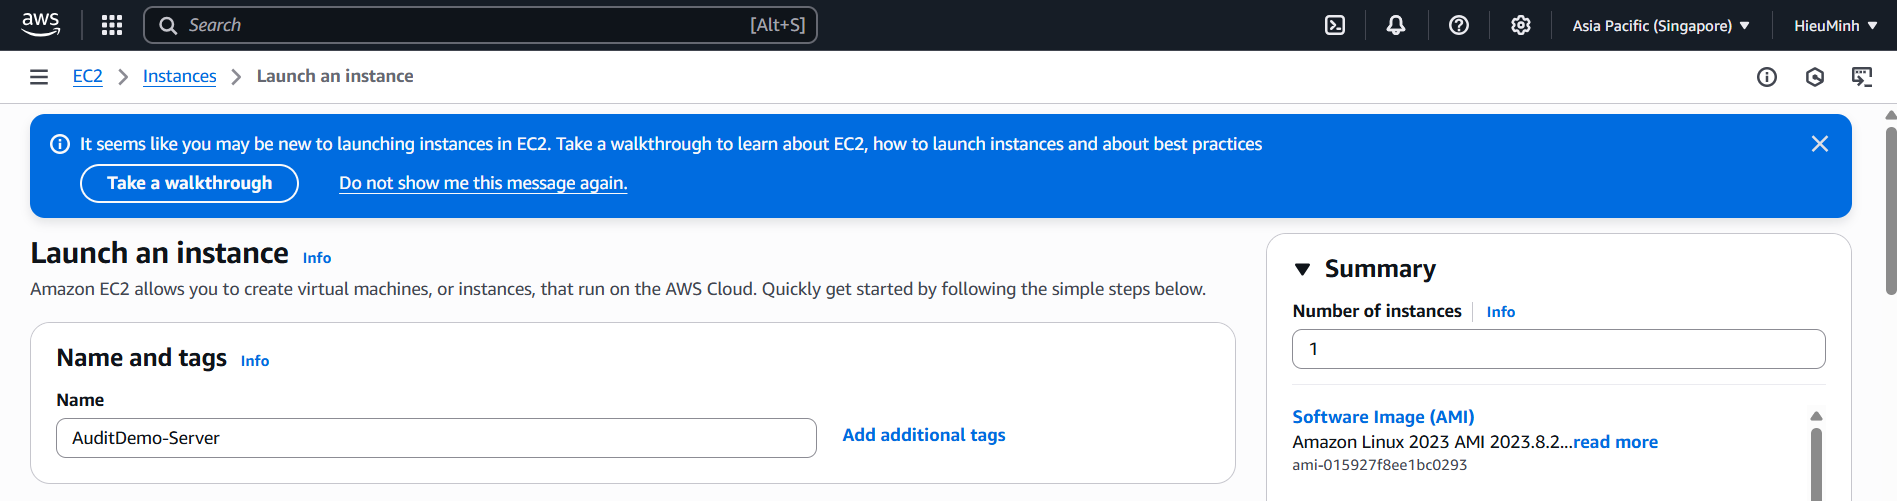This screenshot has width=1897, height=501.
Task: Open the Asia Pacific (Singapore) region dropdown
Action: (1661, 26)
